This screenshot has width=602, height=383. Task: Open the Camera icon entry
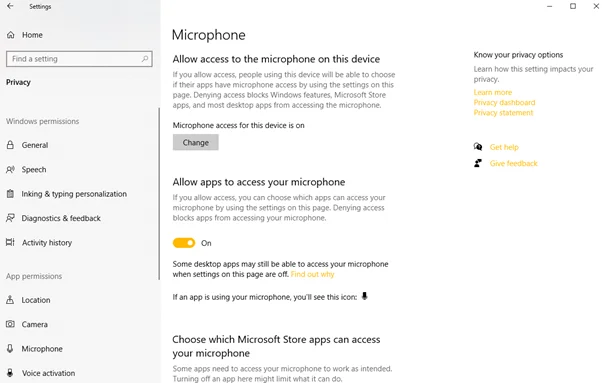[10, 324]
